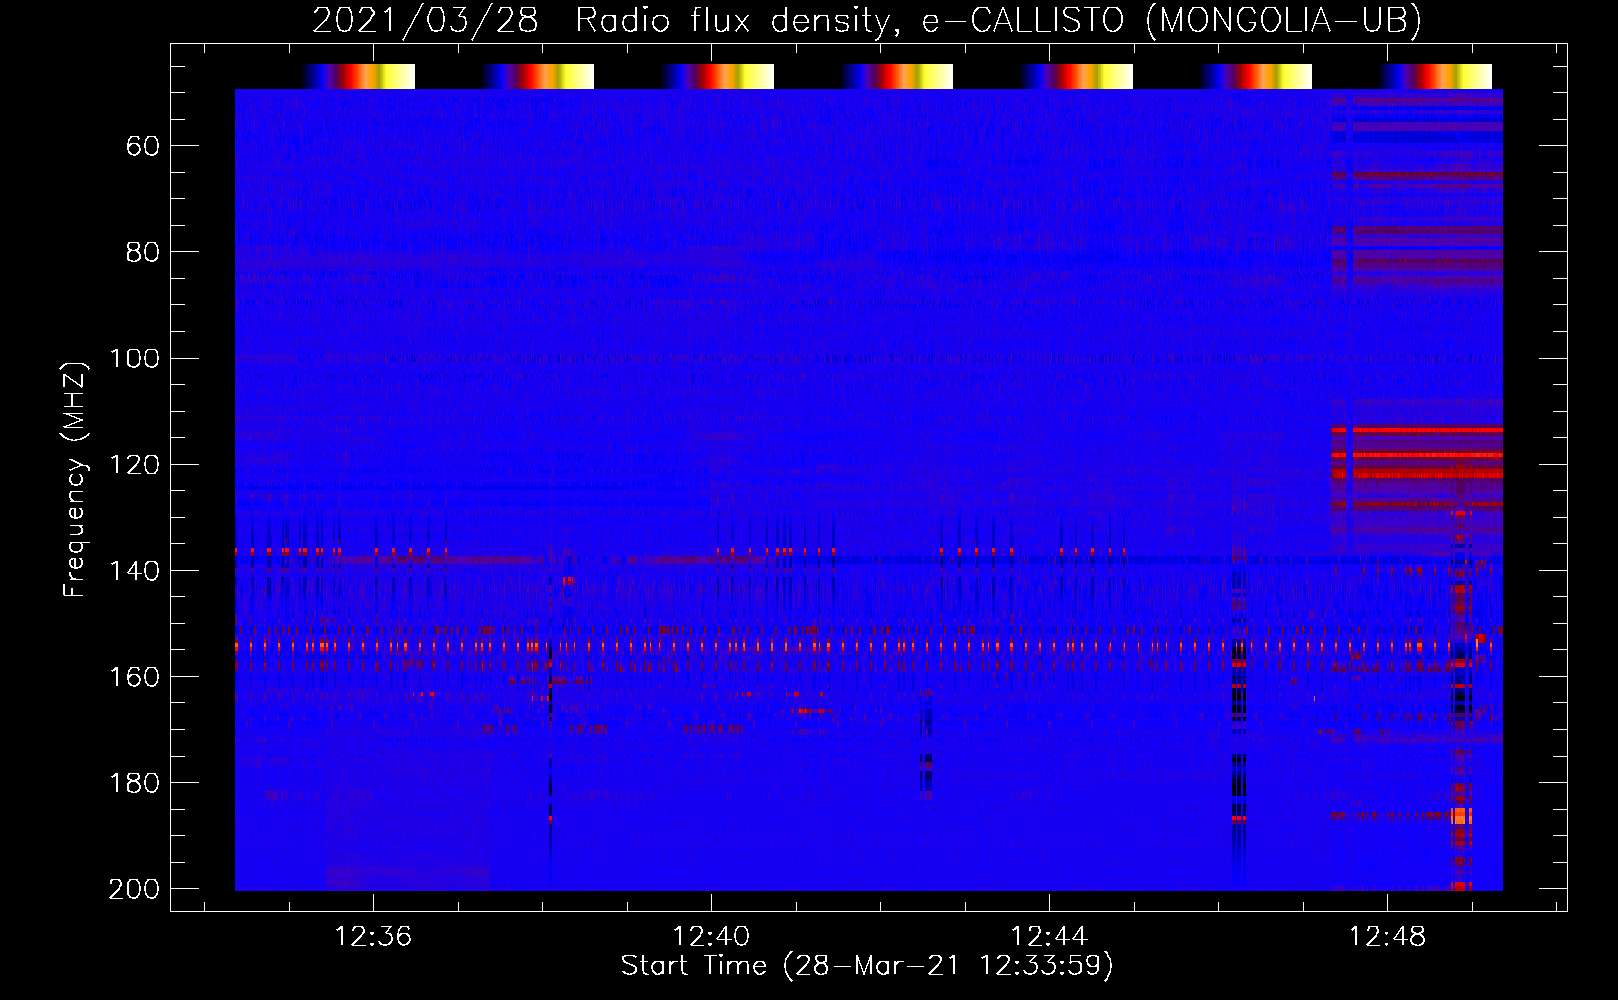This screenshot has height=1000, width=1618.
Task: Click the 12:44 time tick label
Action: (1049, 937)
